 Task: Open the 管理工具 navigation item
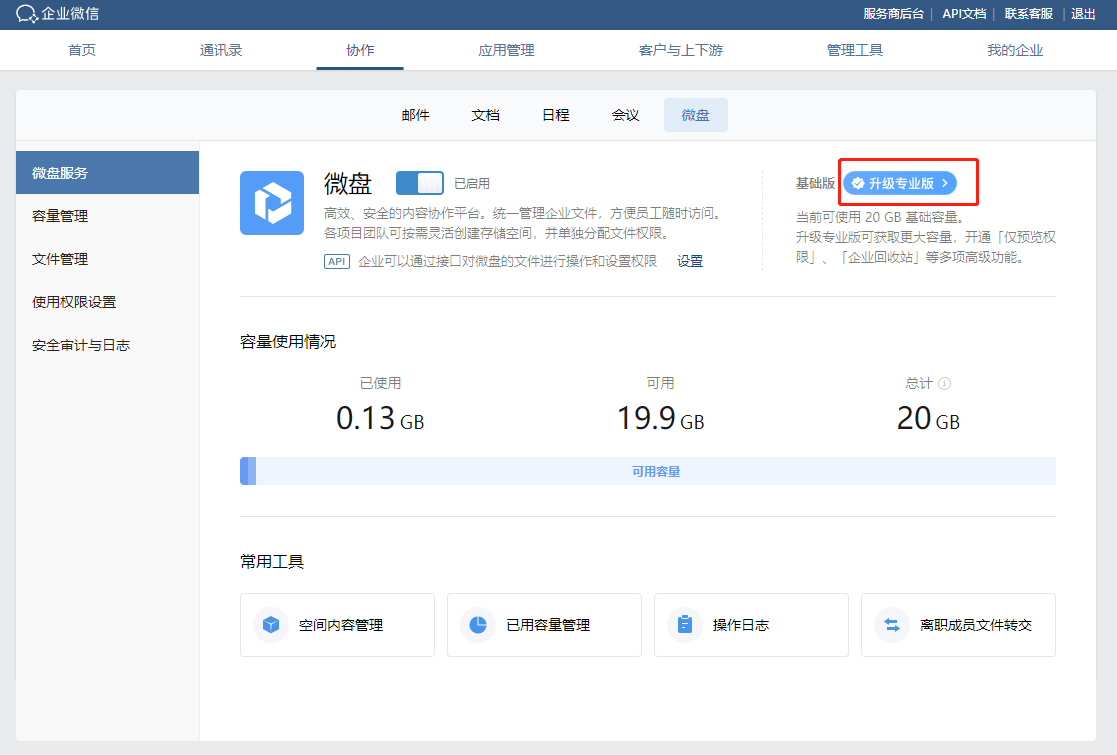click(855, 50)
